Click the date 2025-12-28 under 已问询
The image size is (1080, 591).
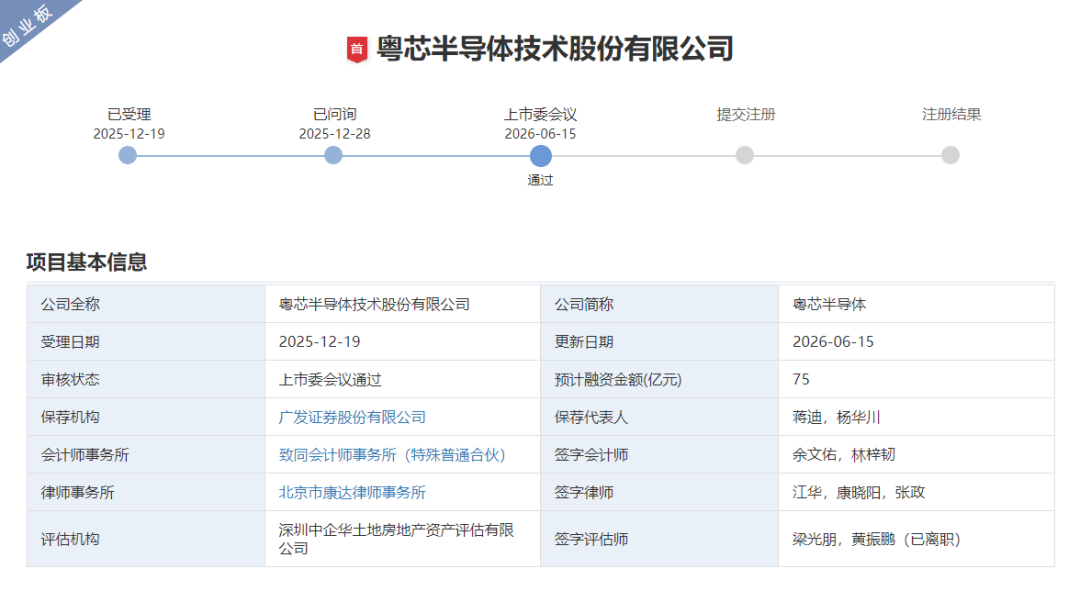click(x=334, y=134)
